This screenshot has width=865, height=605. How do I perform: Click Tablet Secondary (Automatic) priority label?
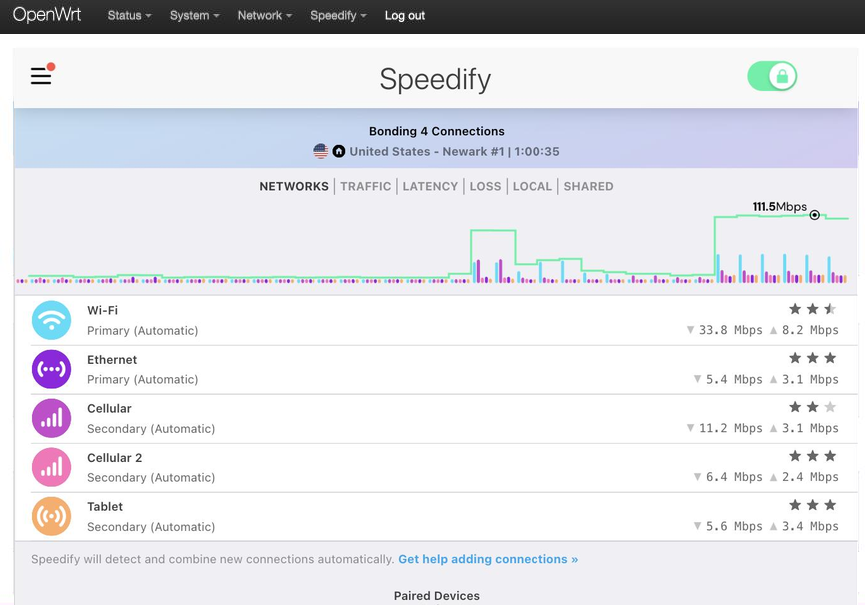tap(151, 527)
